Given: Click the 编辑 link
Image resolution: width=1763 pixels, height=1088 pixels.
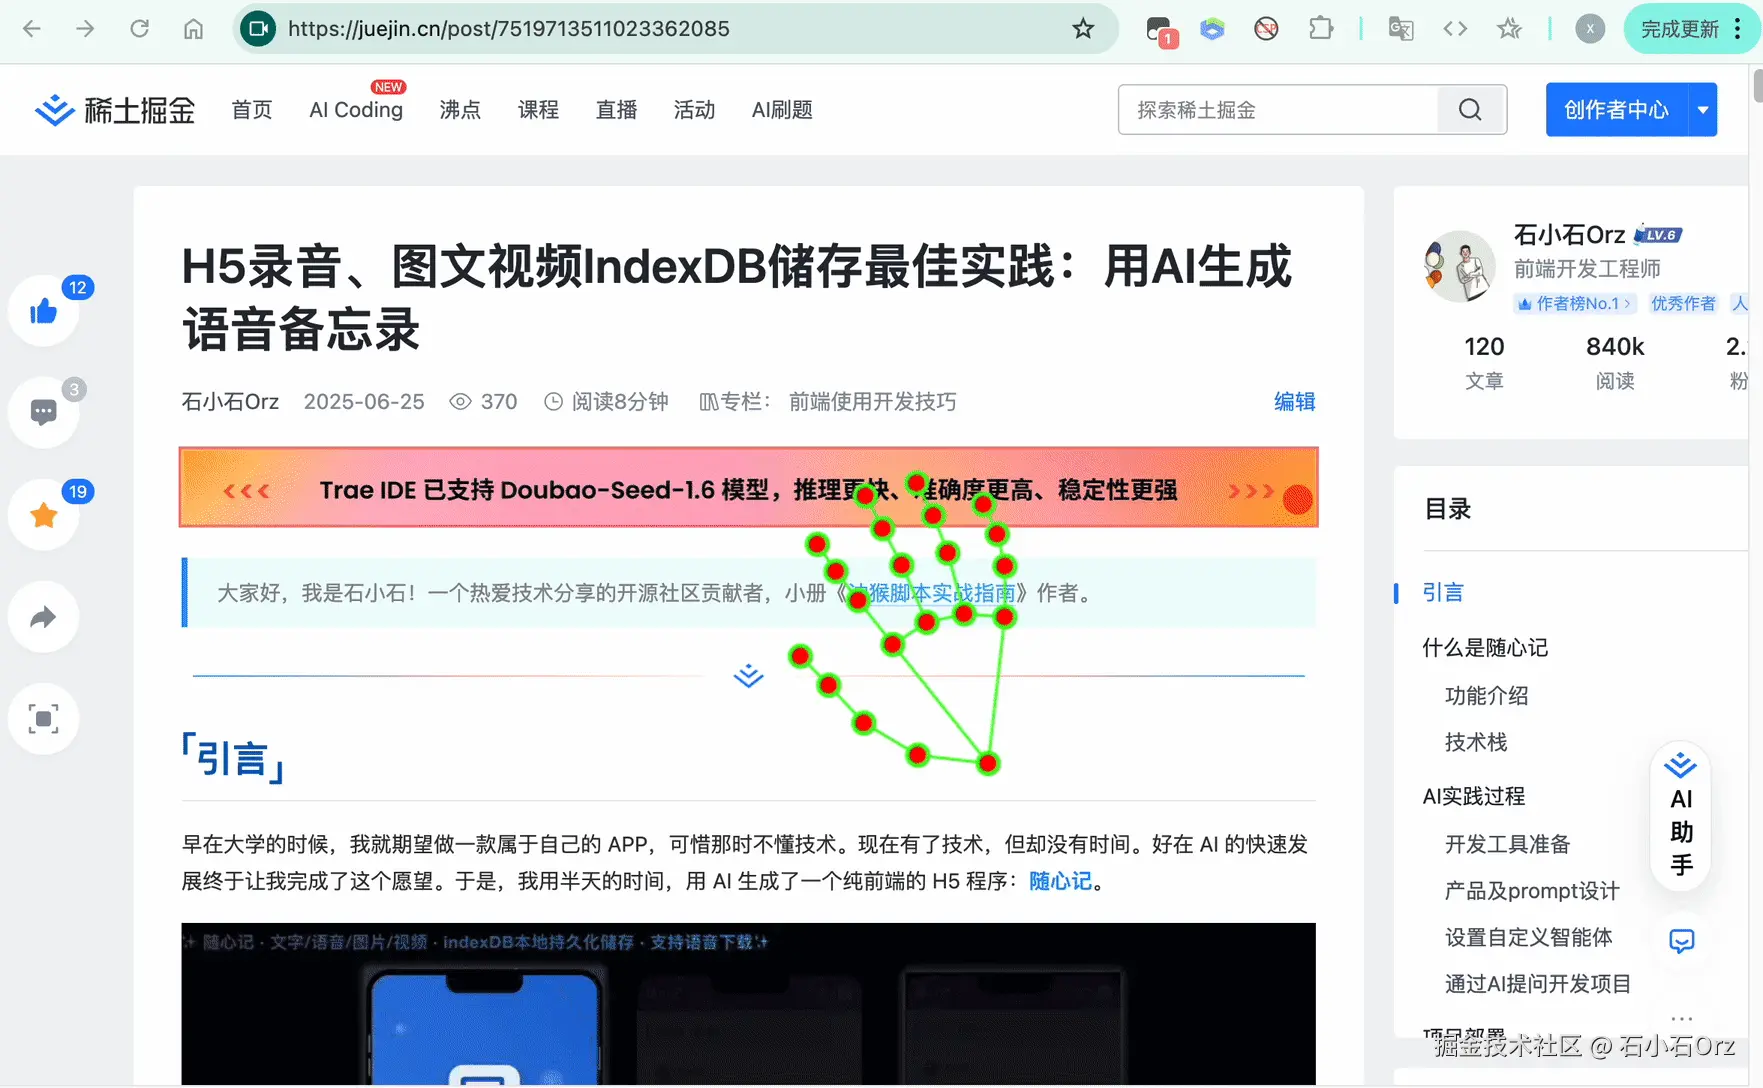Looking at the screenshot, I should 1294,402.
